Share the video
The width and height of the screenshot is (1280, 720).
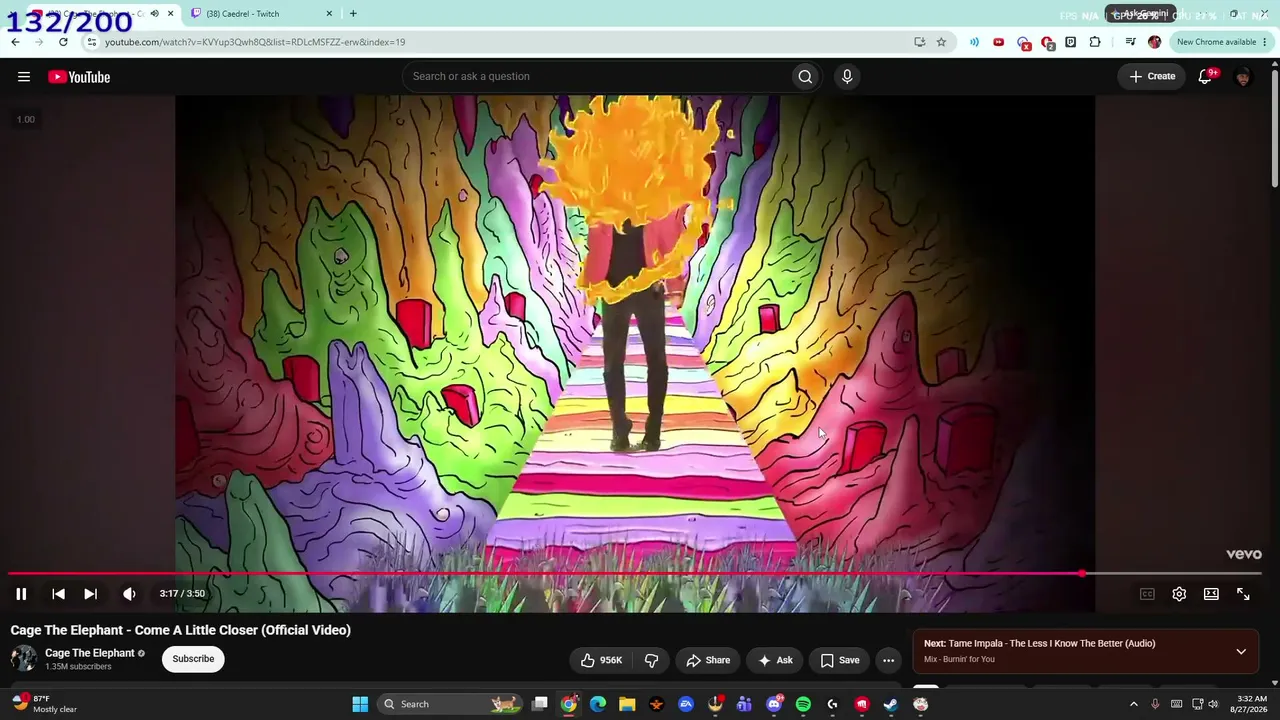(708, 660)
